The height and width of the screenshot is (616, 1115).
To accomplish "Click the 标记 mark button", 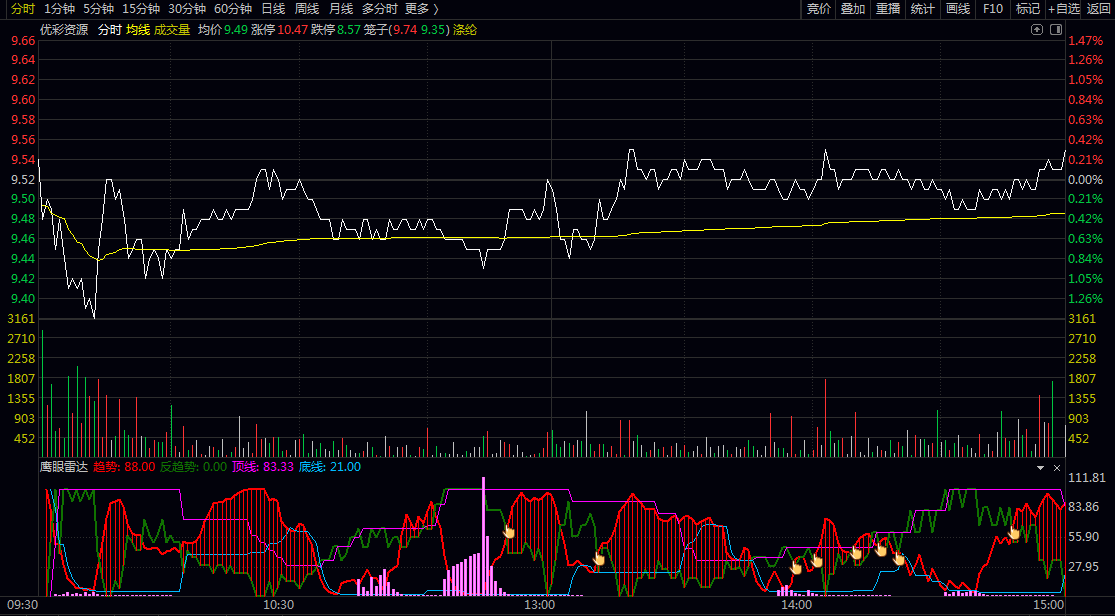I will tap(1028, 9).
